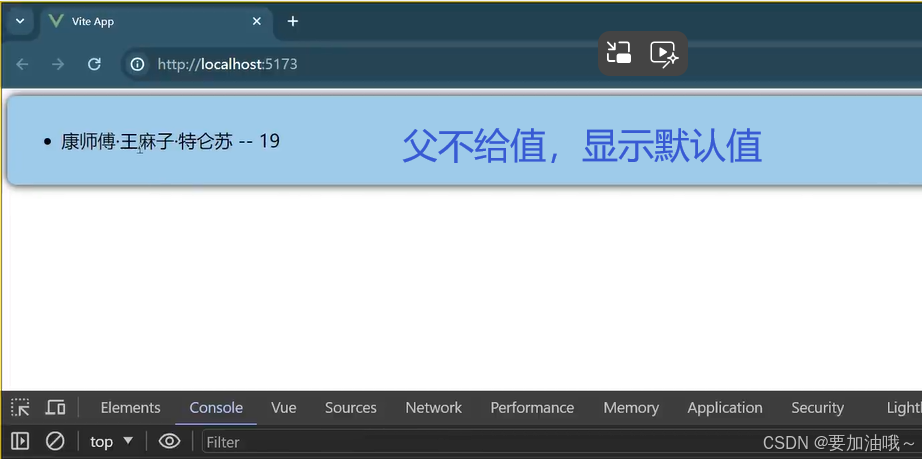This screenshot has width=922, height=459.
Task: Open the Elements devtools tab
Action: (x=131, y=408)
